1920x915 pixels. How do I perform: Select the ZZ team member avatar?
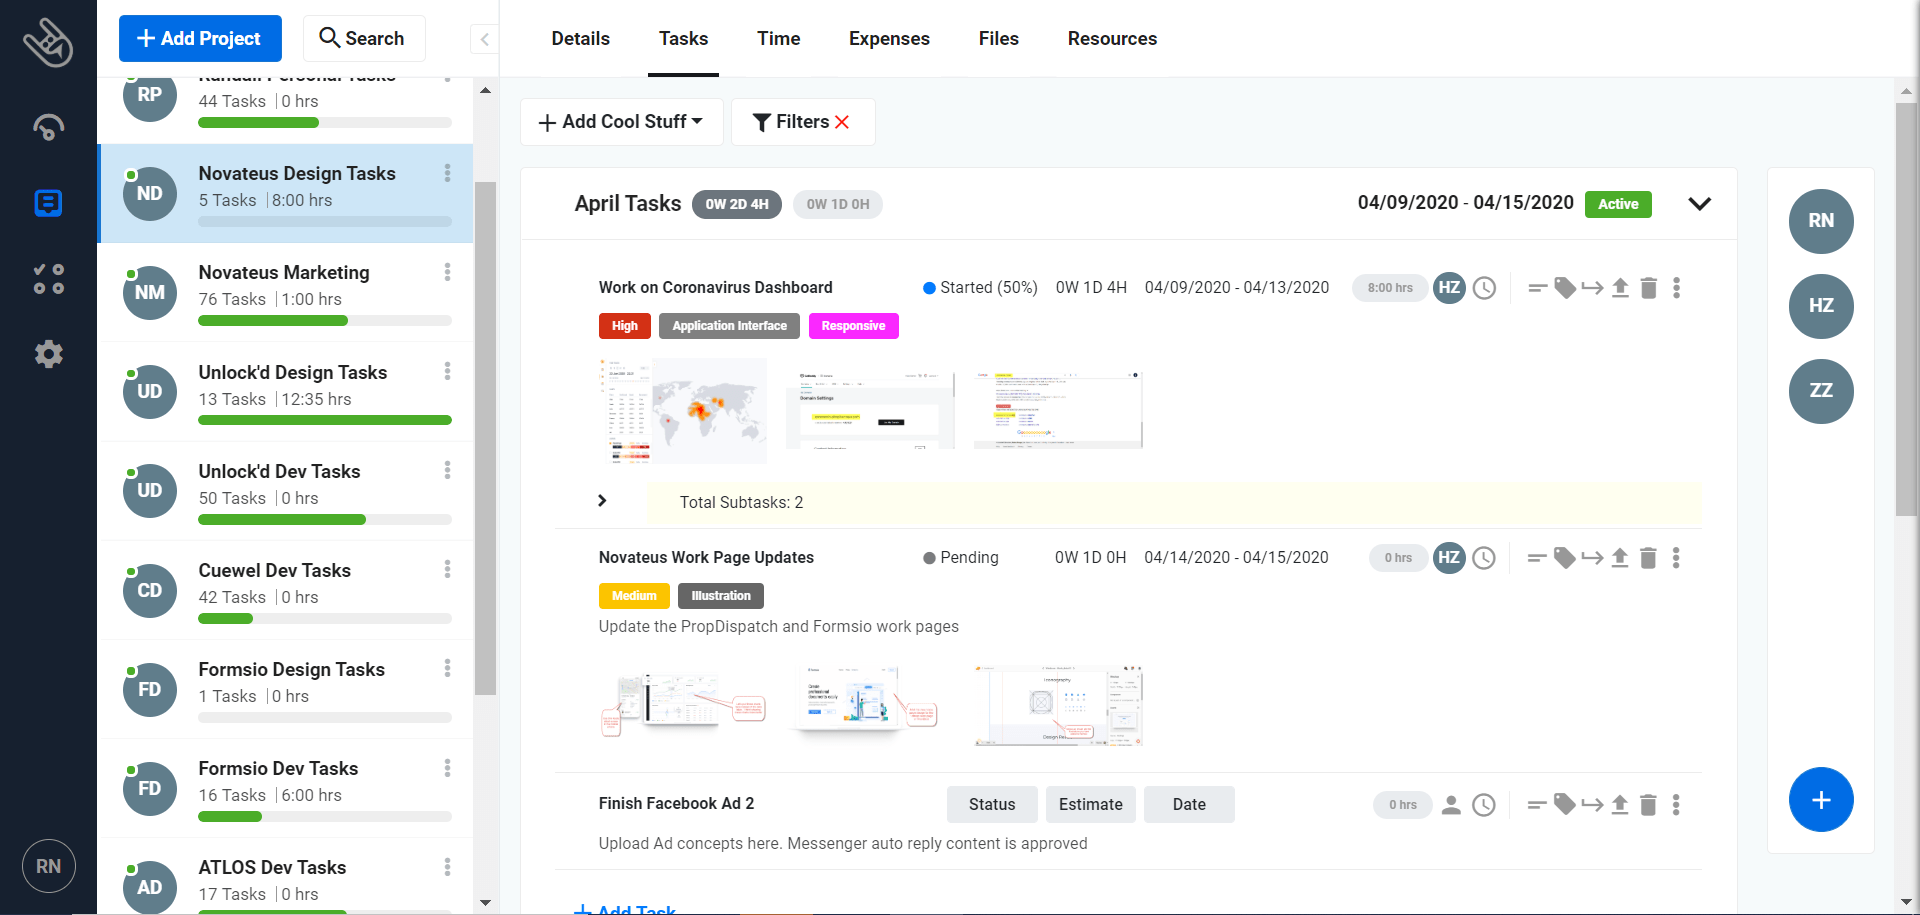pyautogui.click(x=1821, y=391)
